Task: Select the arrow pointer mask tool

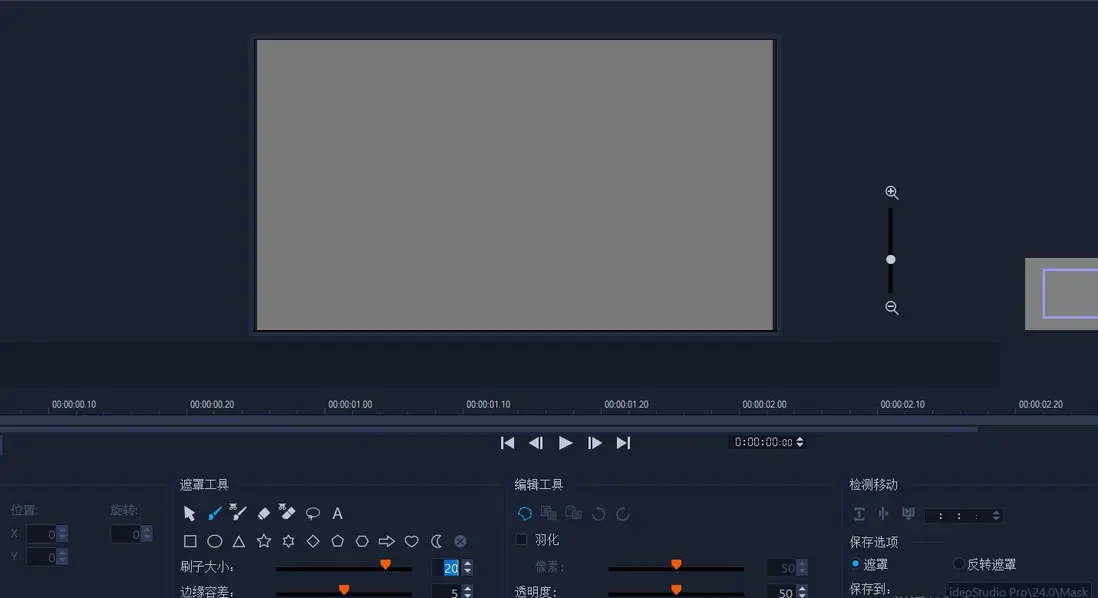Action: (x=190, y=513)
